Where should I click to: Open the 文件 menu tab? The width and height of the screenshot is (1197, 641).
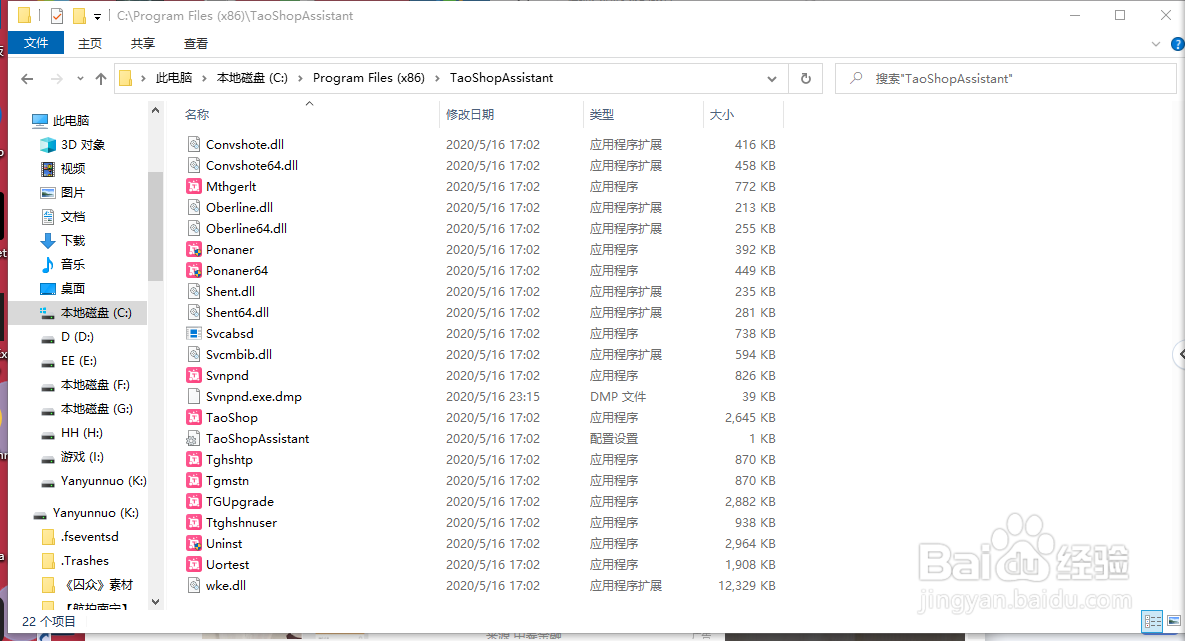(x=36, y=43)
